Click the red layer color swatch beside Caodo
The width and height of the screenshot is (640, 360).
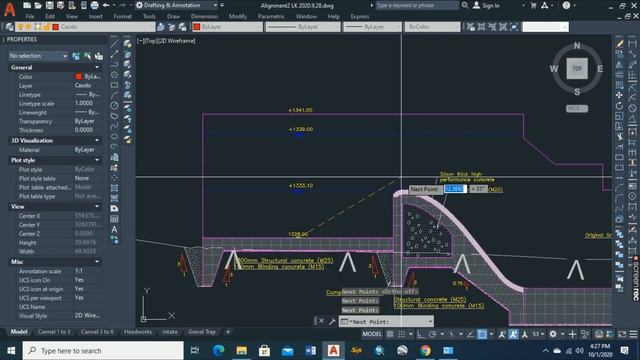[56, 27]
